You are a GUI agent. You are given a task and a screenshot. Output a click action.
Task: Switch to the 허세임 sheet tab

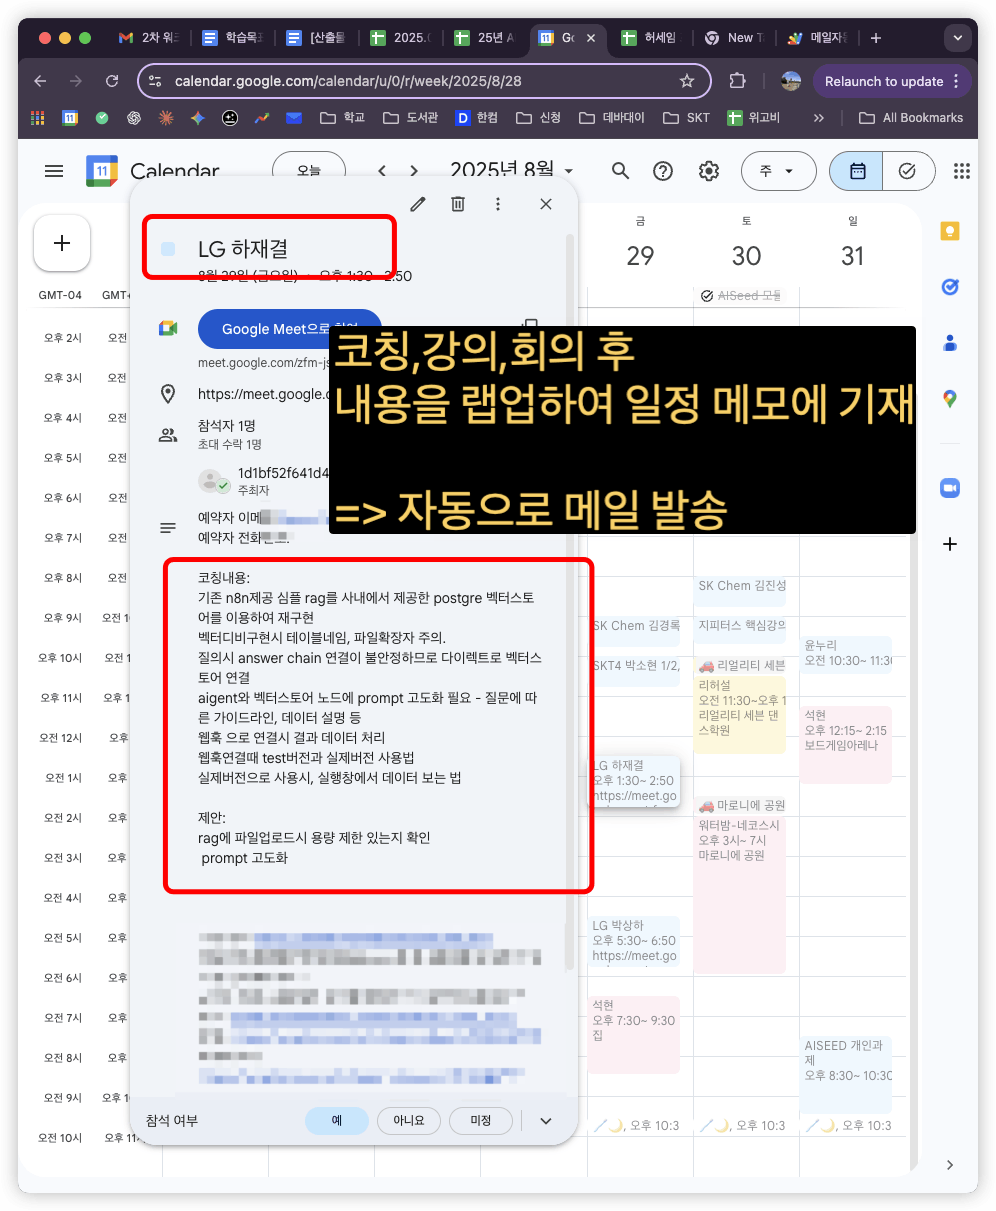(x=649, y=38)
